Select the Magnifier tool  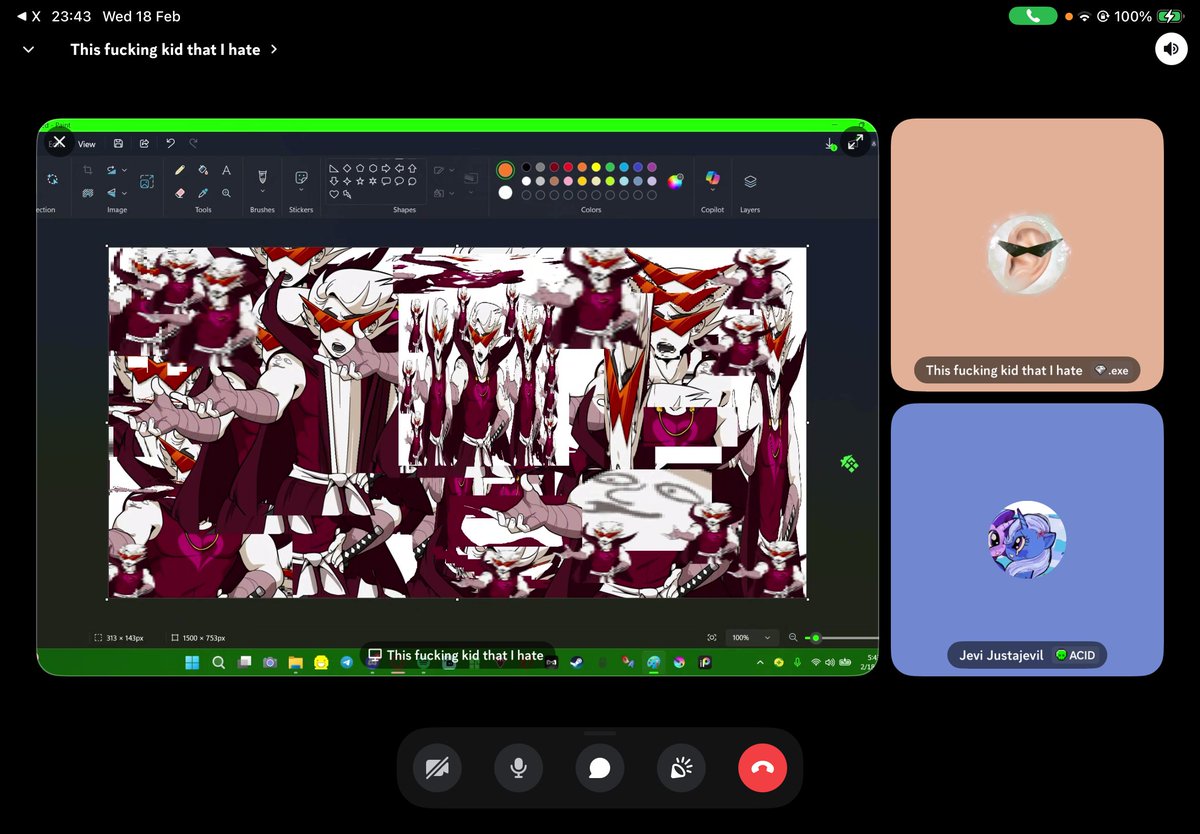(227, 192)
